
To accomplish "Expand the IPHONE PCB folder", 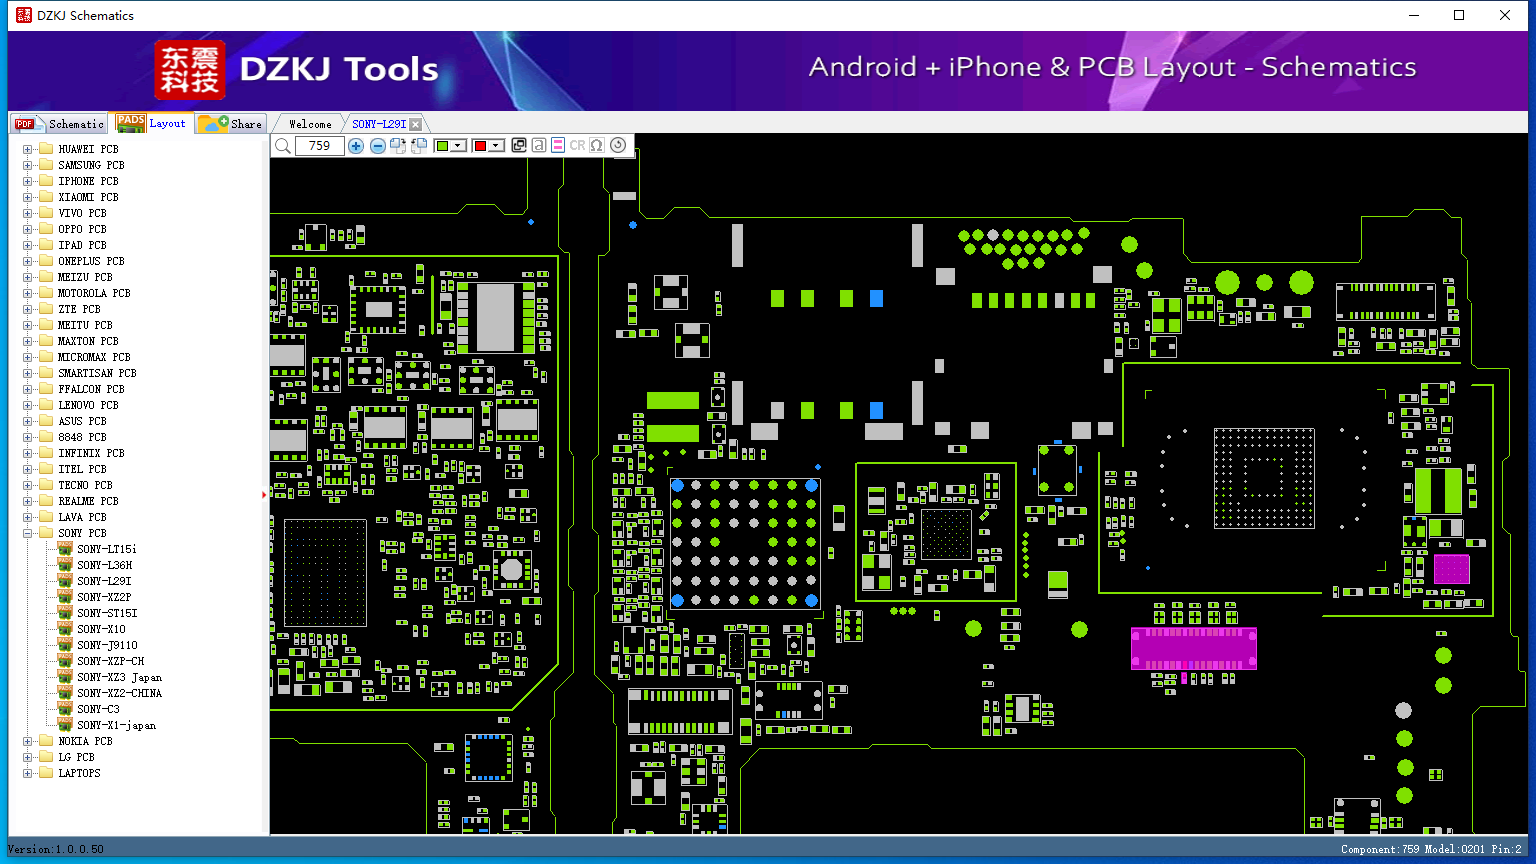I will coord(28,181).
